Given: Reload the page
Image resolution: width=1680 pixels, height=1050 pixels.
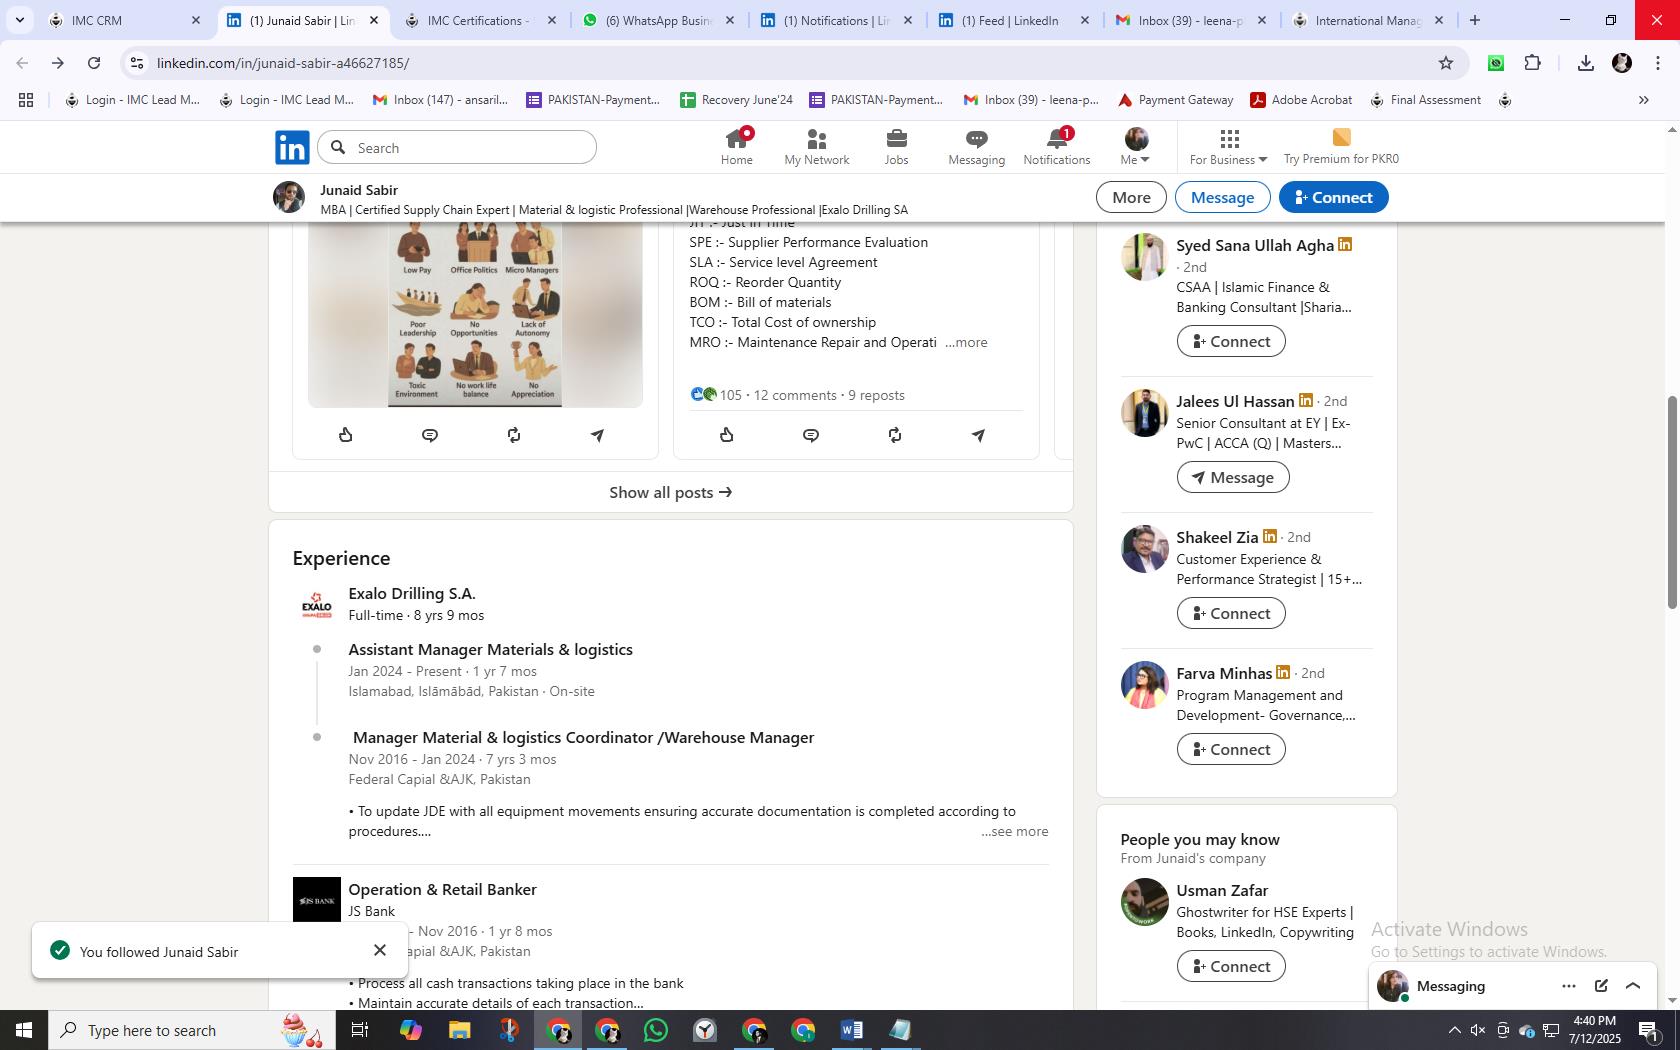Looking at the screenshot, I should coord(94,63).
